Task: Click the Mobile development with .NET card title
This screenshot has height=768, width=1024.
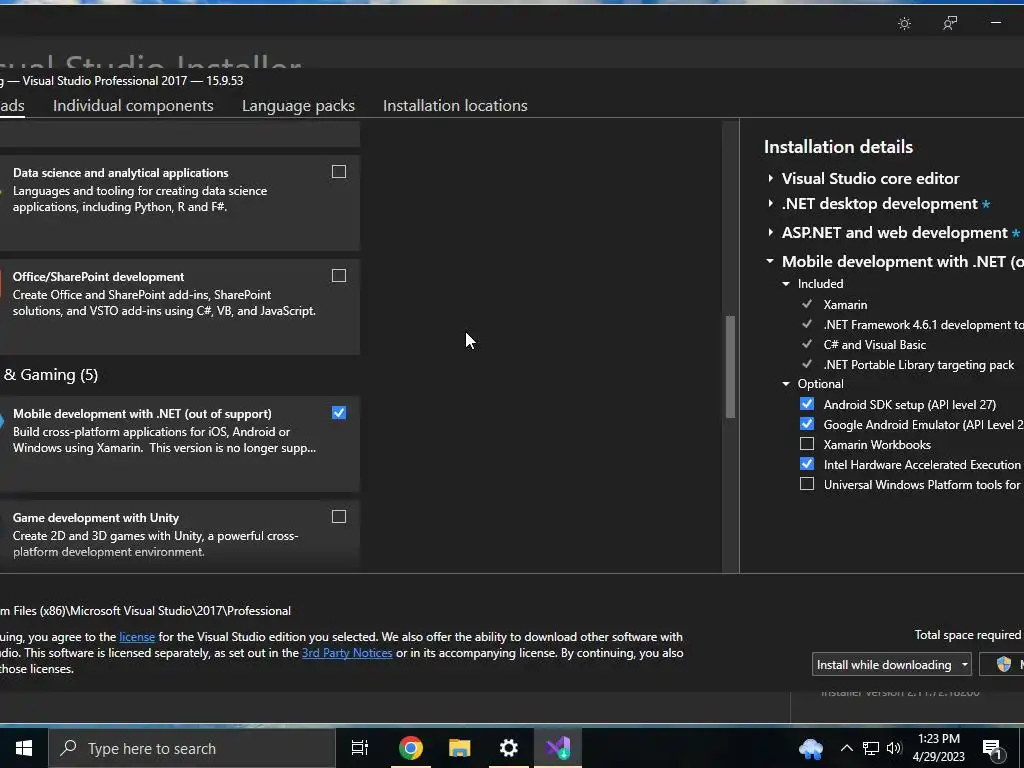Action: 142,414
